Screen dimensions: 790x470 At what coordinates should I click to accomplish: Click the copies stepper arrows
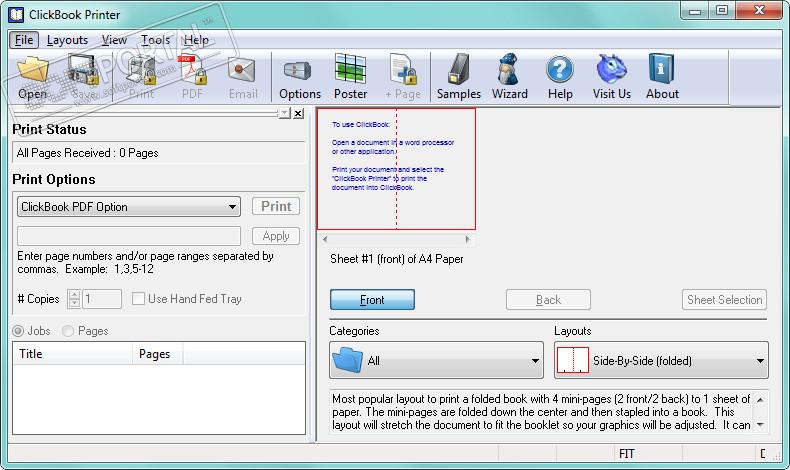74,299
